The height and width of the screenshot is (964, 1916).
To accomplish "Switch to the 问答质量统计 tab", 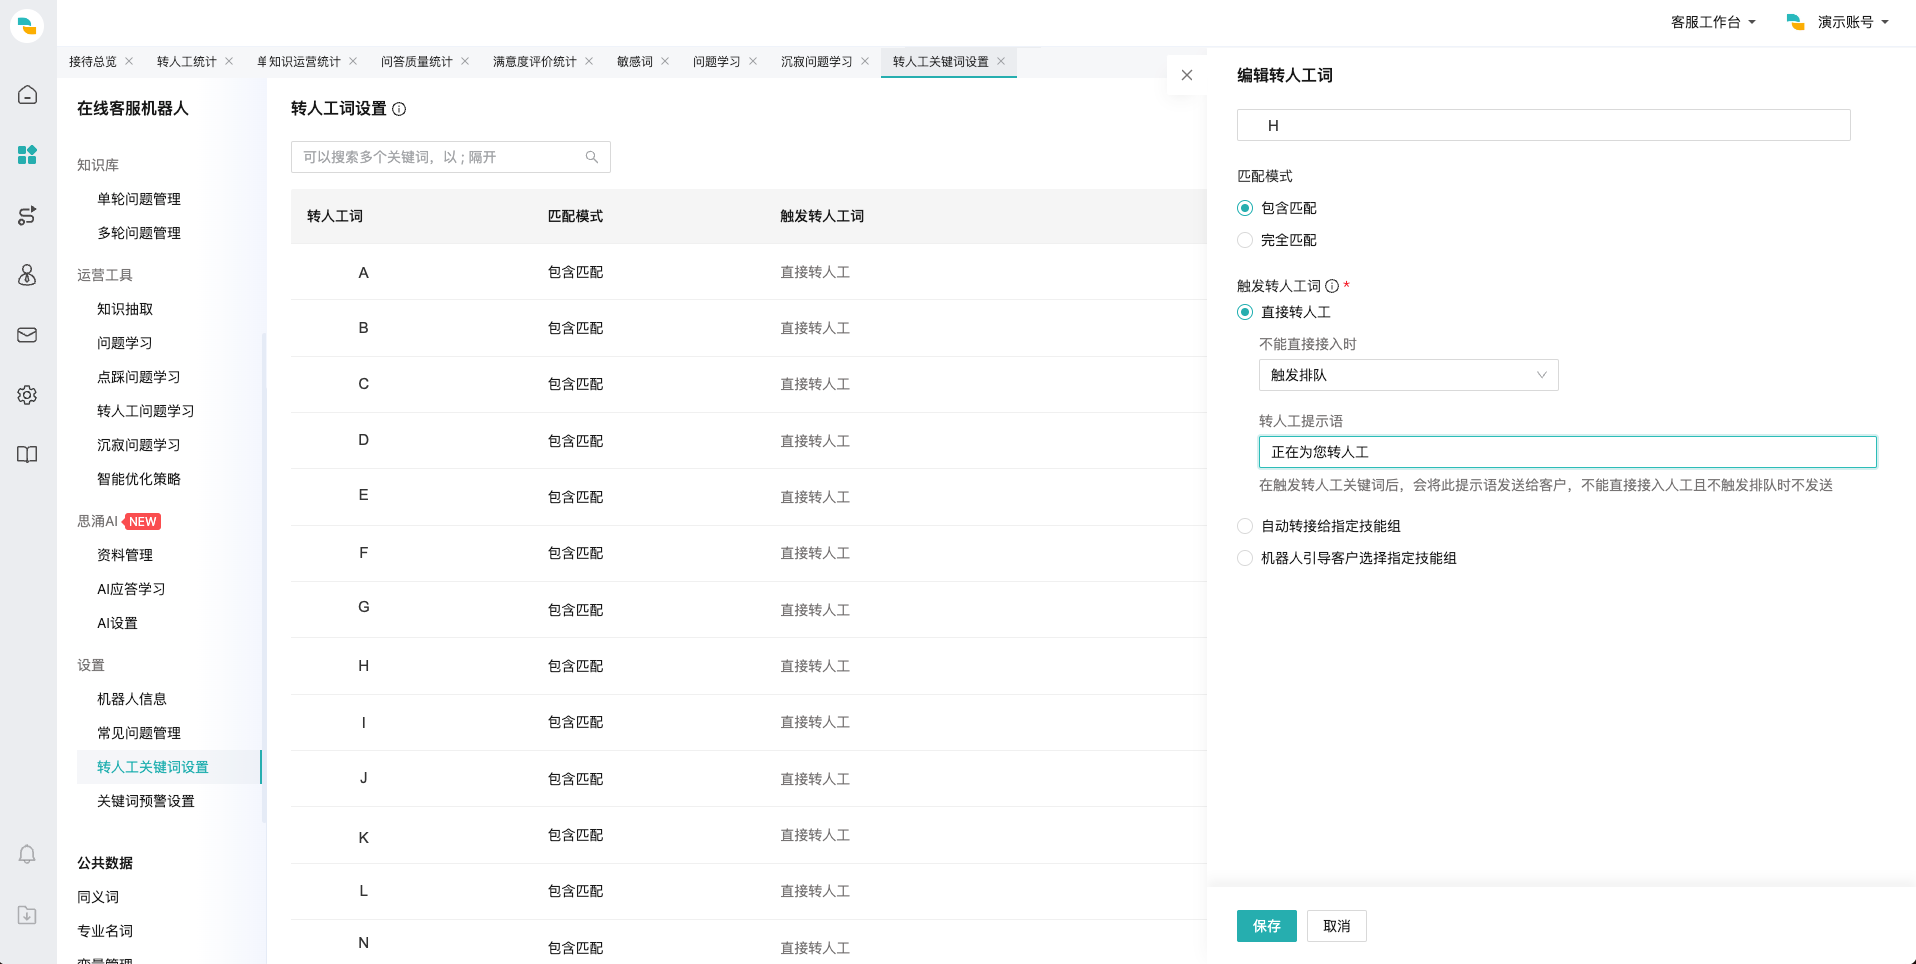I will (417, 61).
